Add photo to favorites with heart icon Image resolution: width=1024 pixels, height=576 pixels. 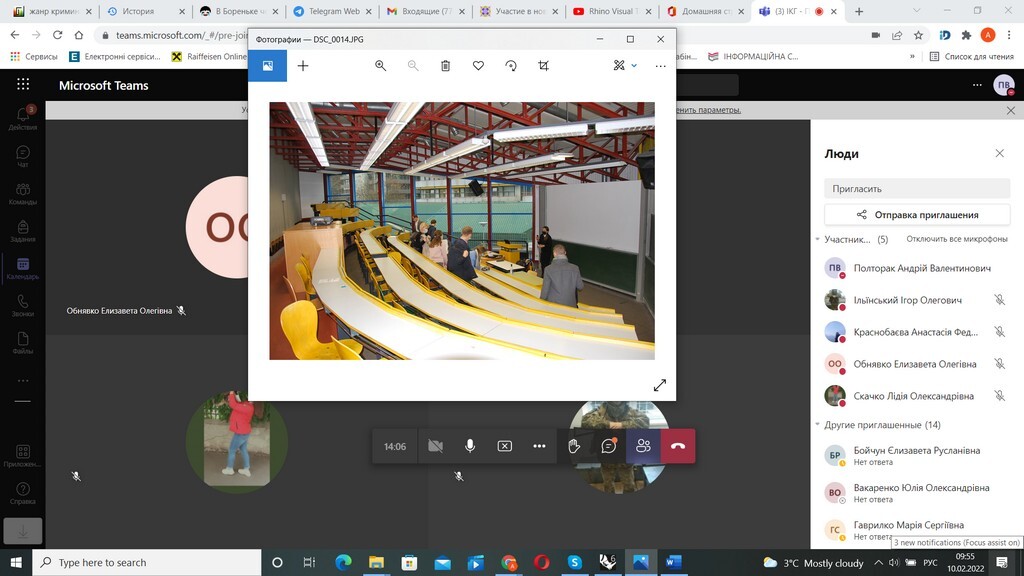(478, 66)
